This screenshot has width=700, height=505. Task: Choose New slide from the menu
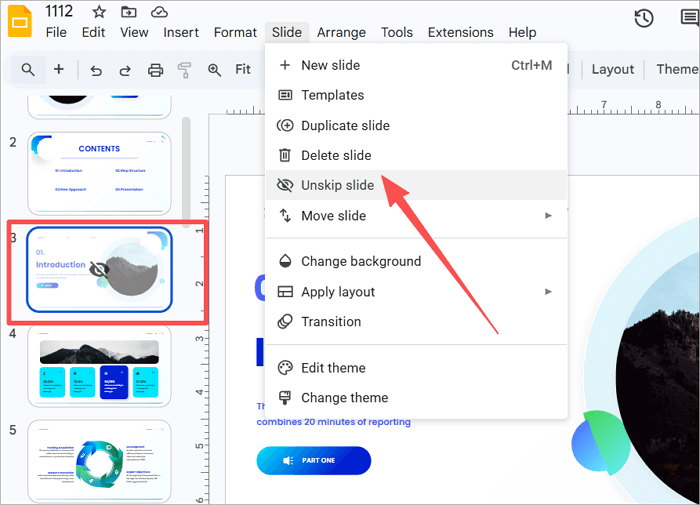coord(416,65)
